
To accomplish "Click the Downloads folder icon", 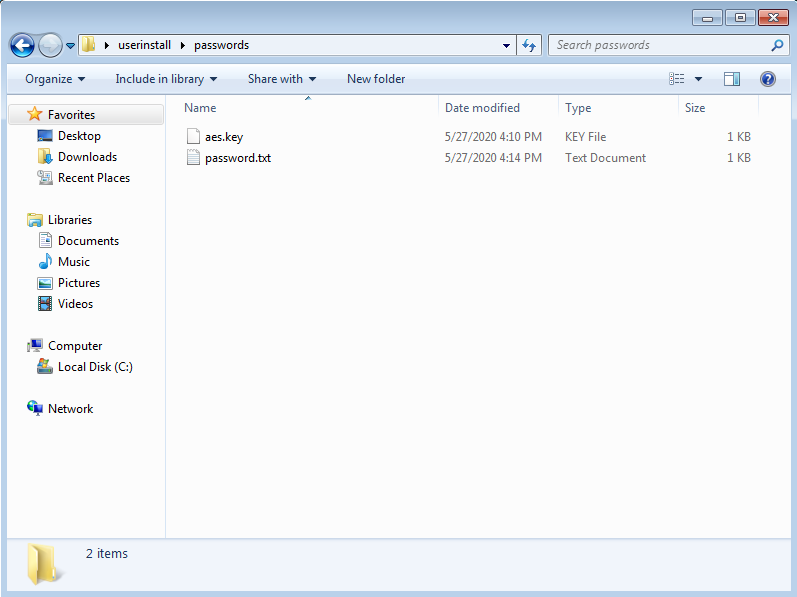I will point(45,156).
